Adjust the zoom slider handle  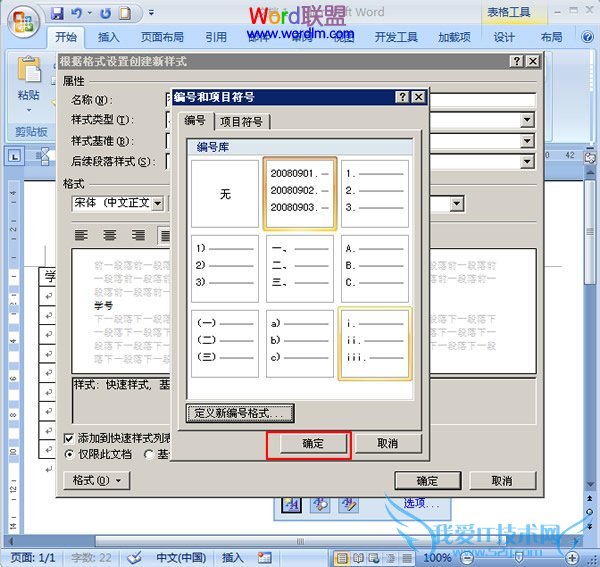pos(518,558)
